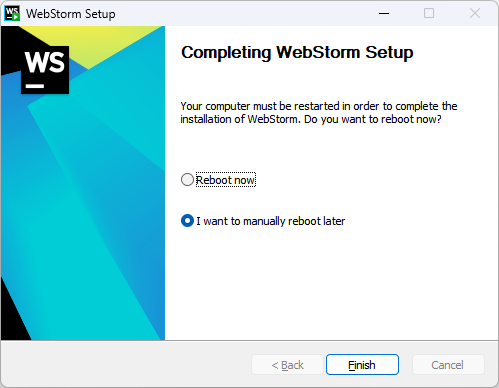
Task: Click the restart requirement message text
Action: 319,113
